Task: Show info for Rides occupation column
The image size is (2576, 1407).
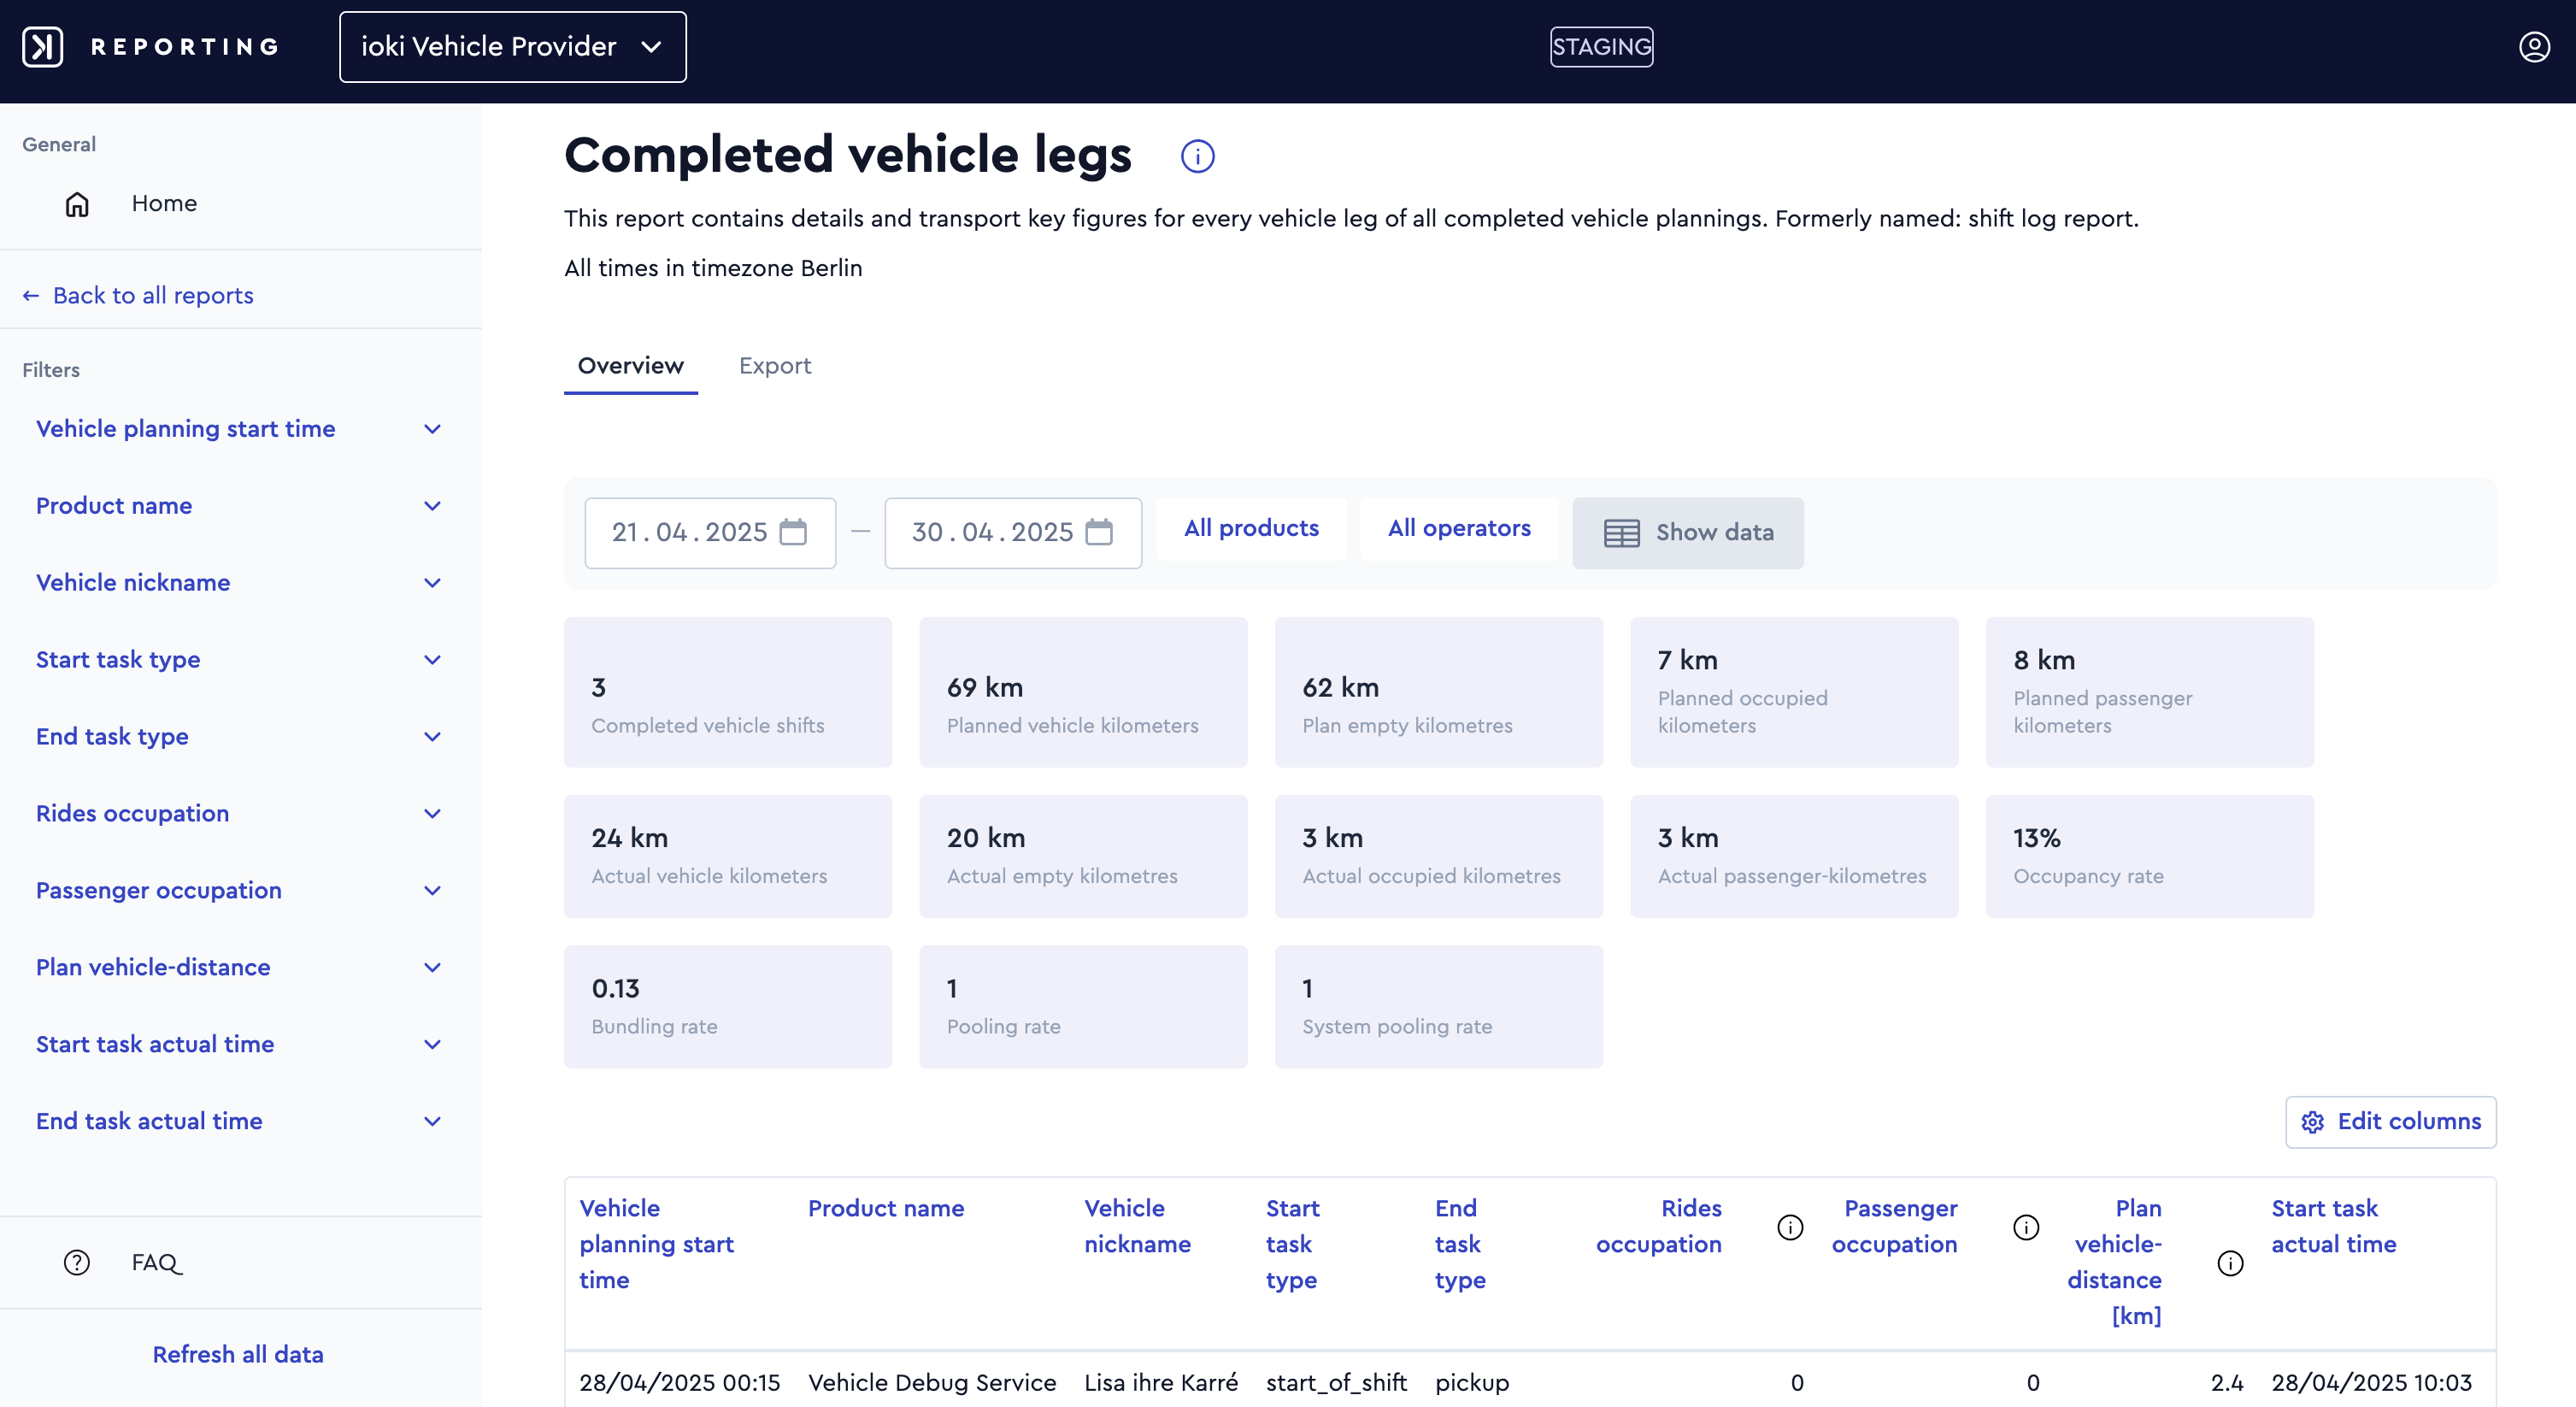Action: point(1790,1227)
